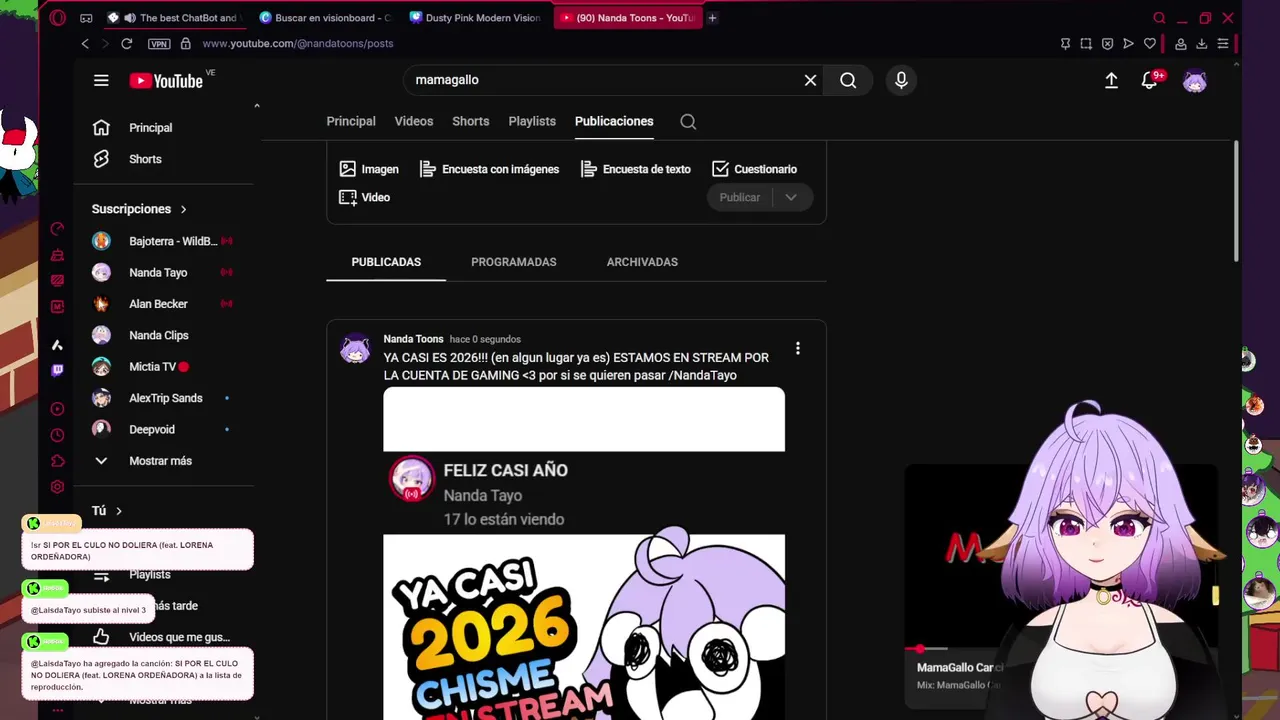Pin the current tab icon in toolbar
Screen dimensions: 1280x720
[1065, 43]
